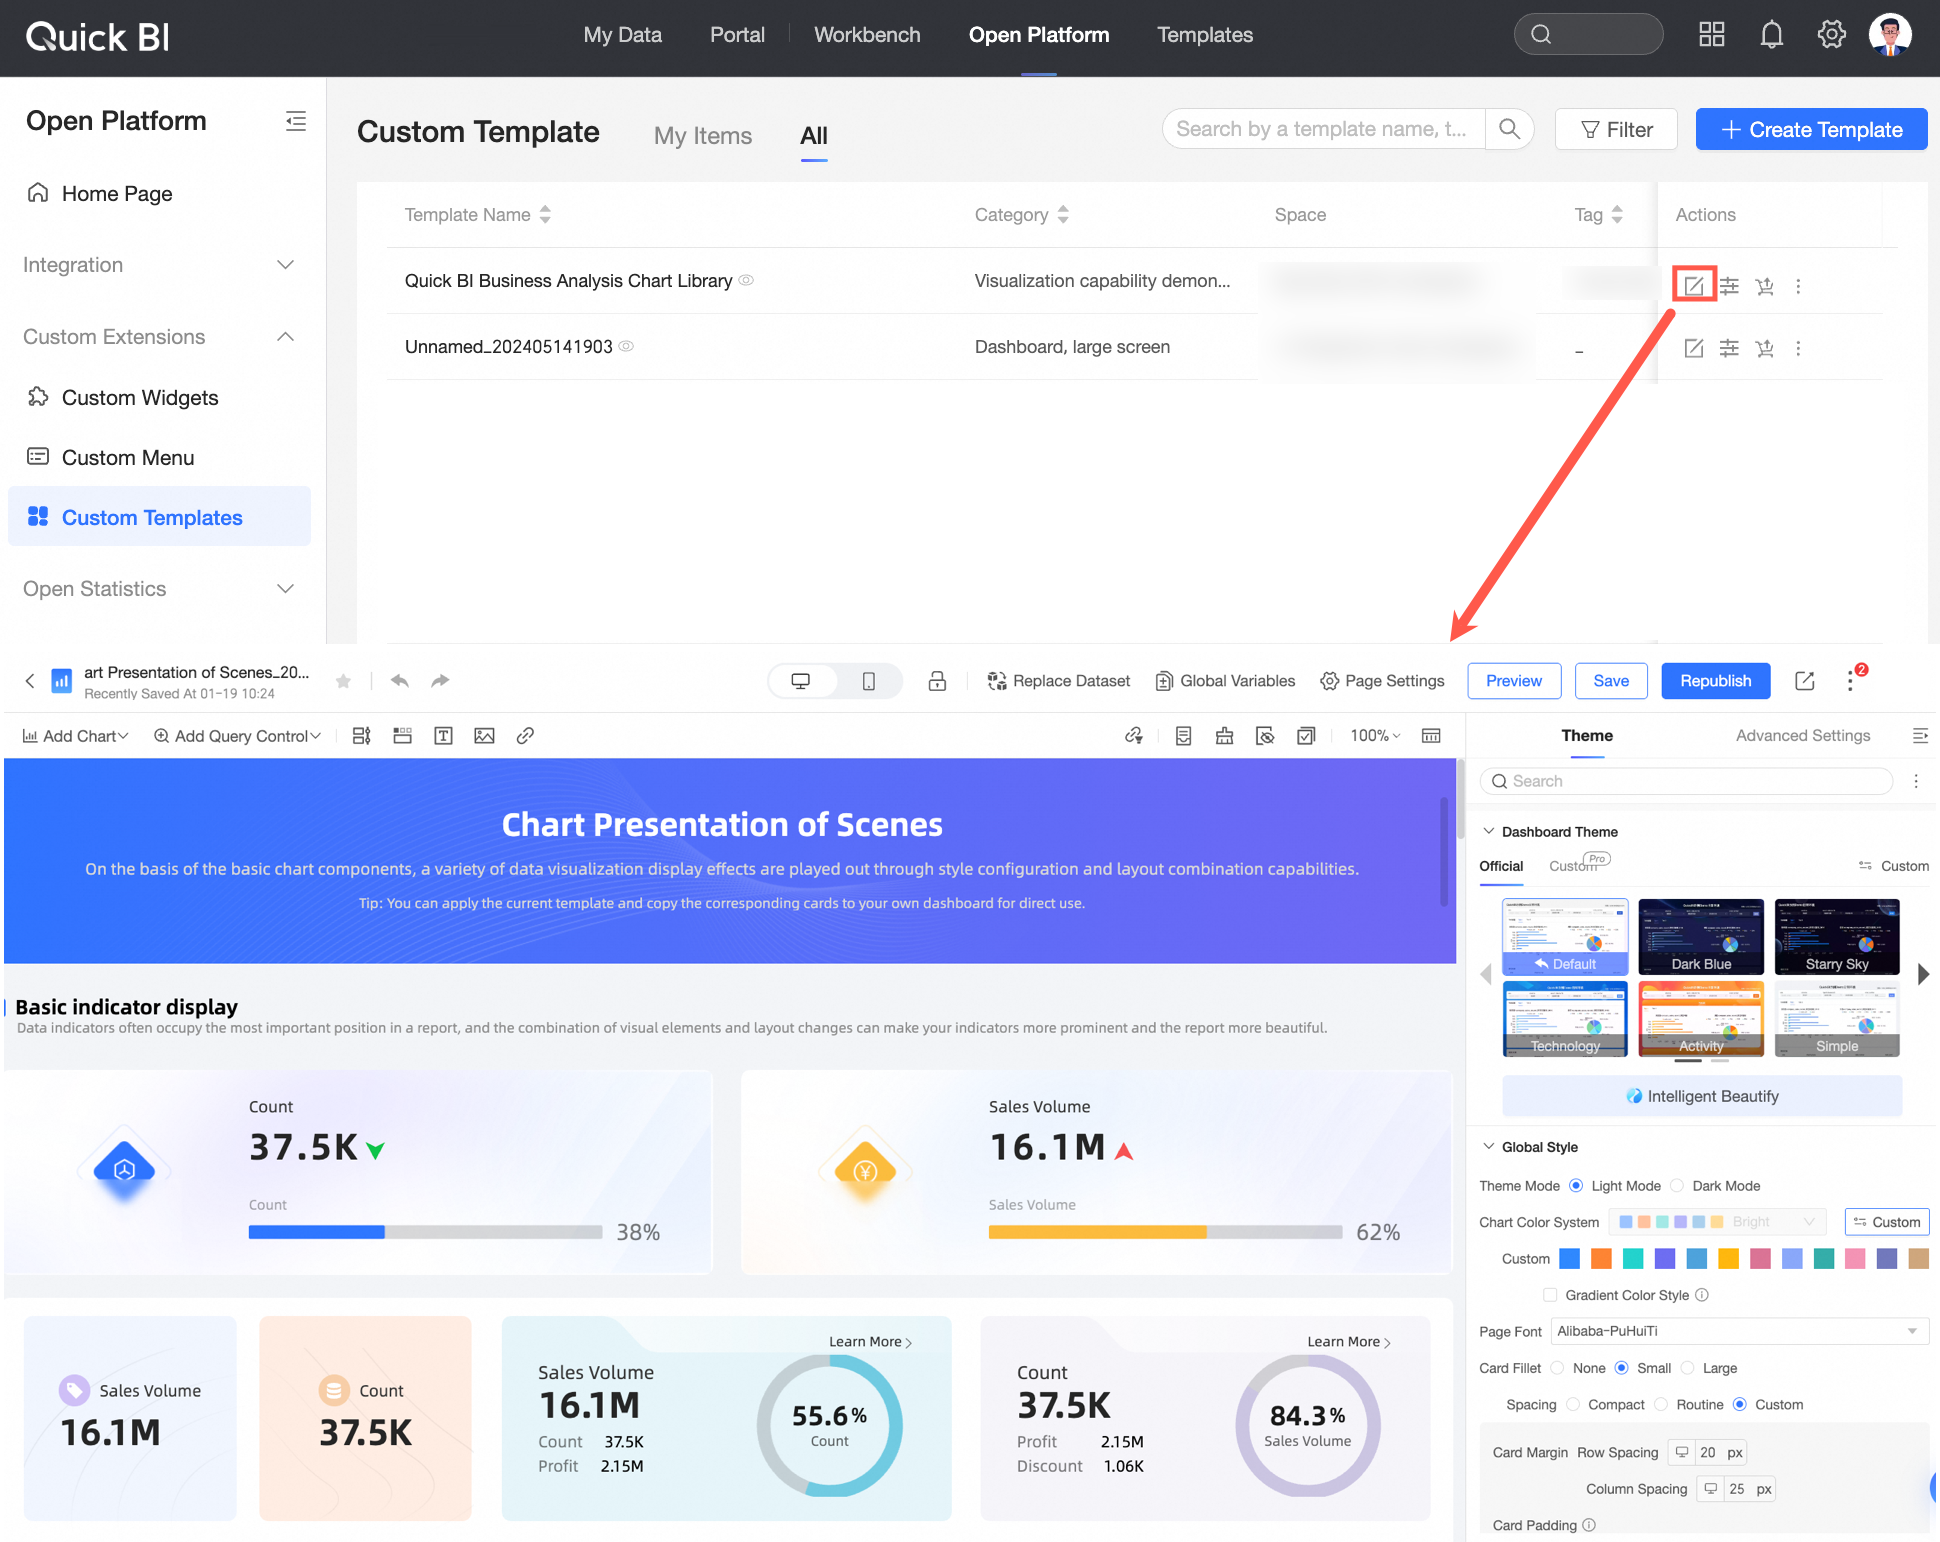Click the lock icon in dashboard toolbar
The height and width of the screenshot is (1542, 1940).
[x=937, y=681]
